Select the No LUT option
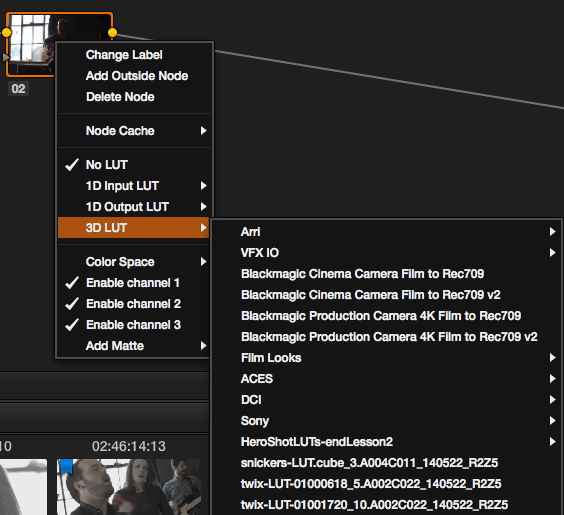The height and width of the screenshot is (515, 564). (134, 165)
